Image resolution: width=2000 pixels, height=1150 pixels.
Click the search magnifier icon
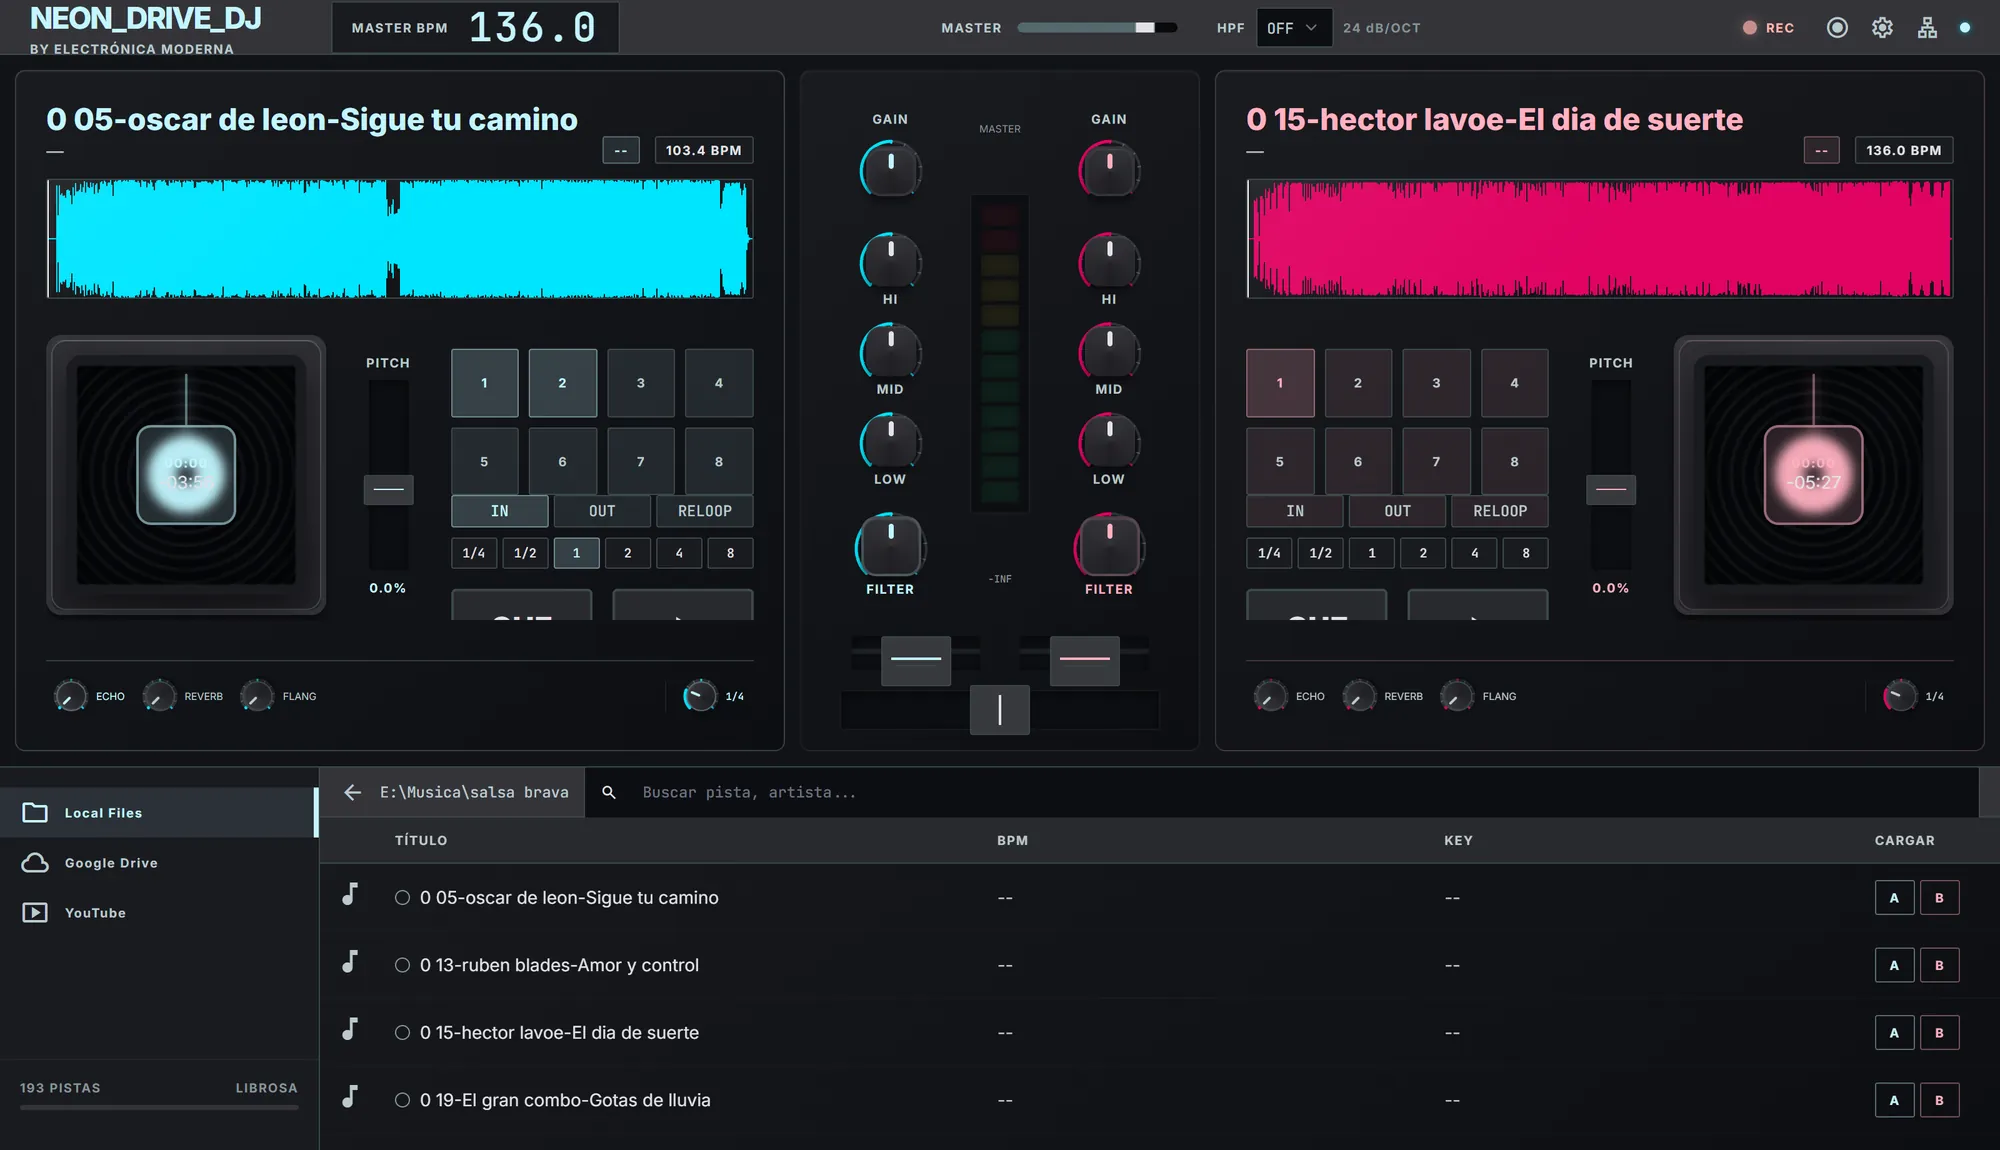(608, 792)
